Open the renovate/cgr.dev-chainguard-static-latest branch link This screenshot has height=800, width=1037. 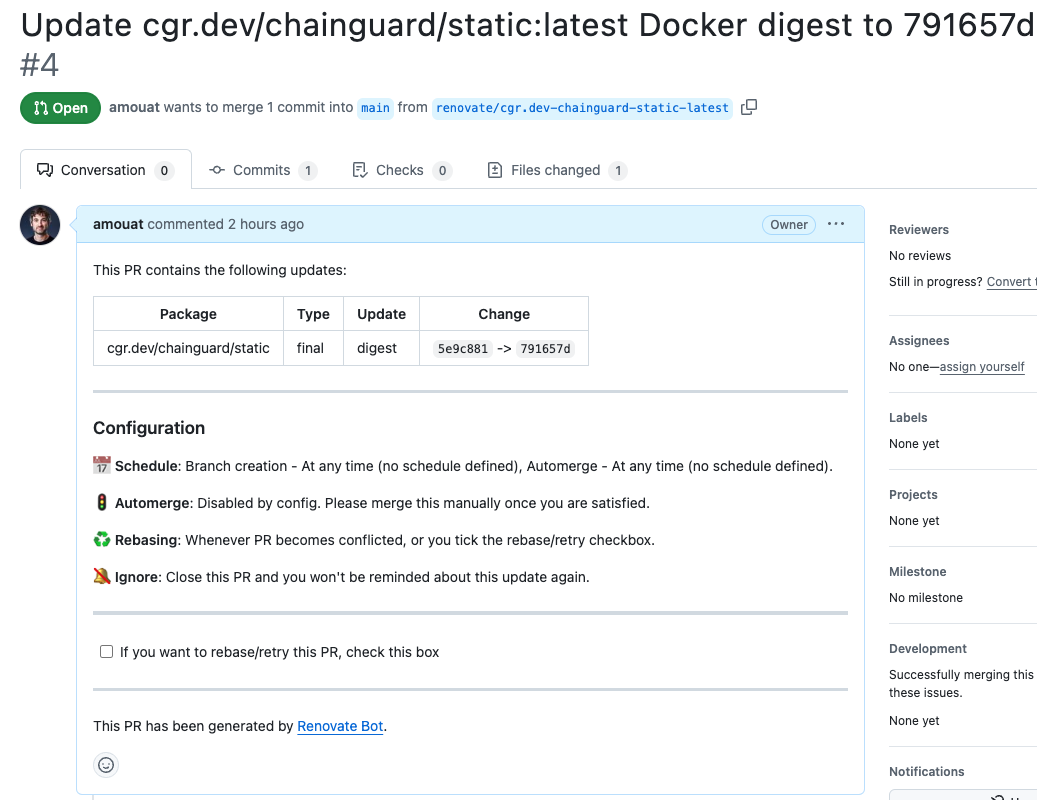click(x=582, y=108)
